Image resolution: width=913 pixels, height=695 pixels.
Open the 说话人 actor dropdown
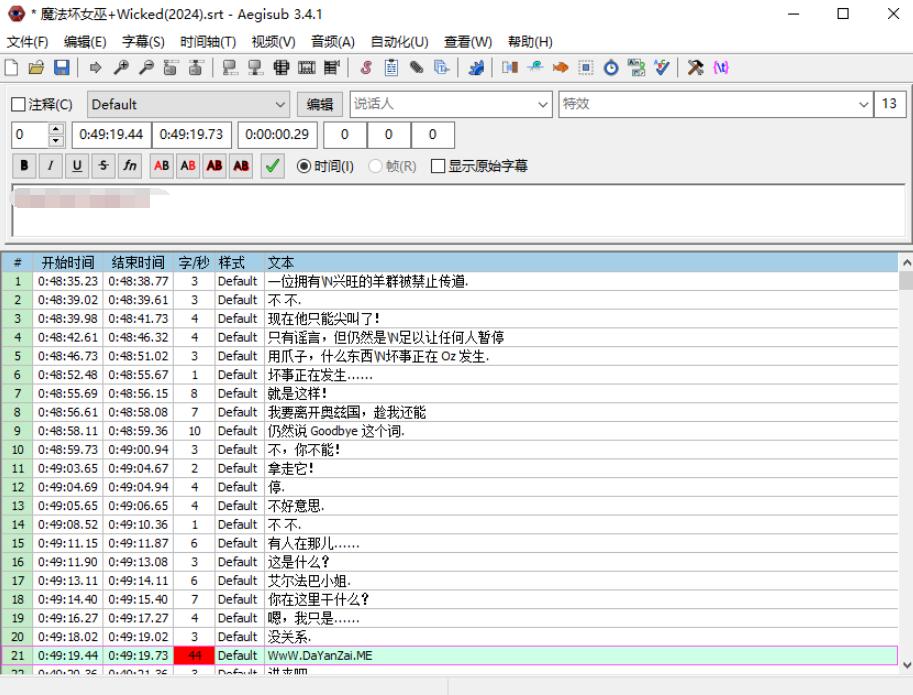tap(543, 105)
